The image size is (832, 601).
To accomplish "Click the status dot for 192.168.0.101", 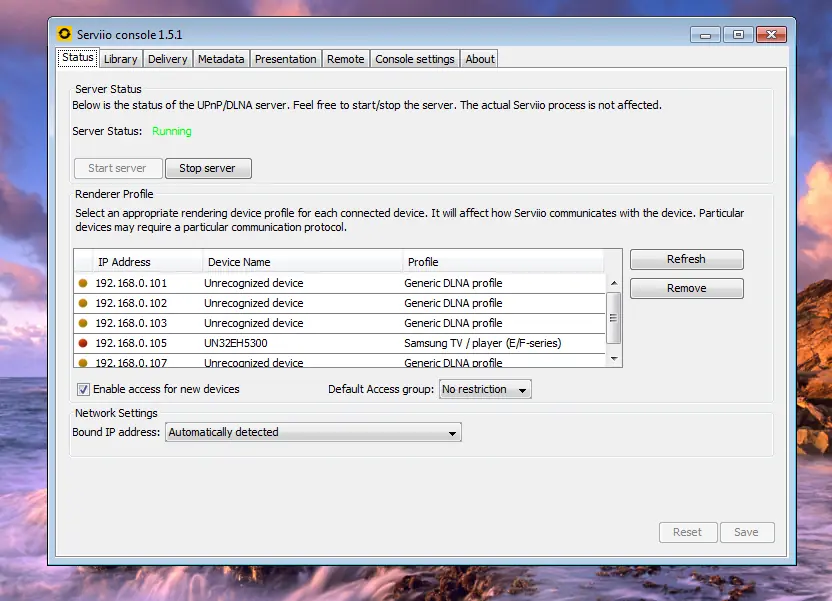I will coord(83,283).
